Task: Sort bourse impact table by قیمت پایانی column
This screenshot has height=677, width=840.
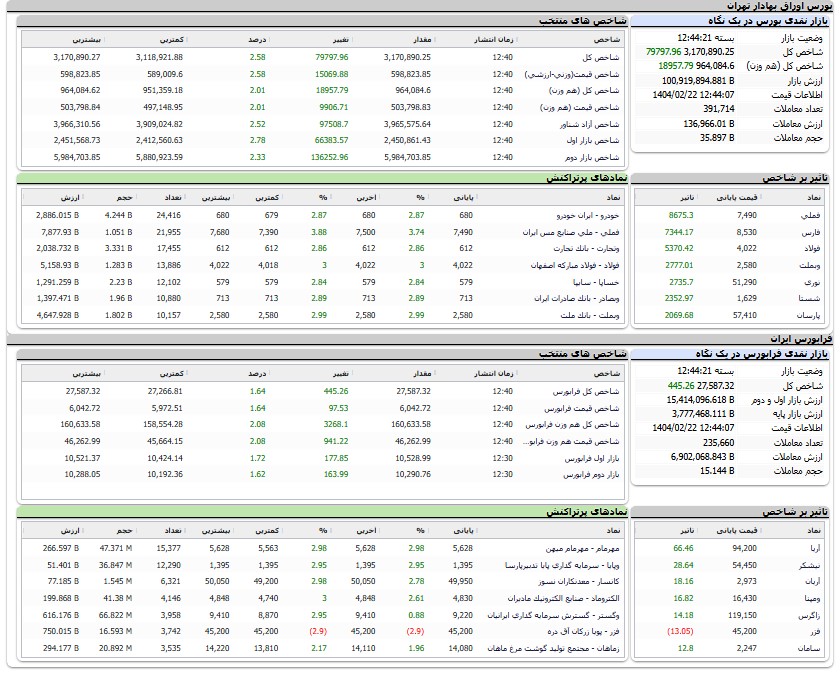Action: (x=737, y=198)
